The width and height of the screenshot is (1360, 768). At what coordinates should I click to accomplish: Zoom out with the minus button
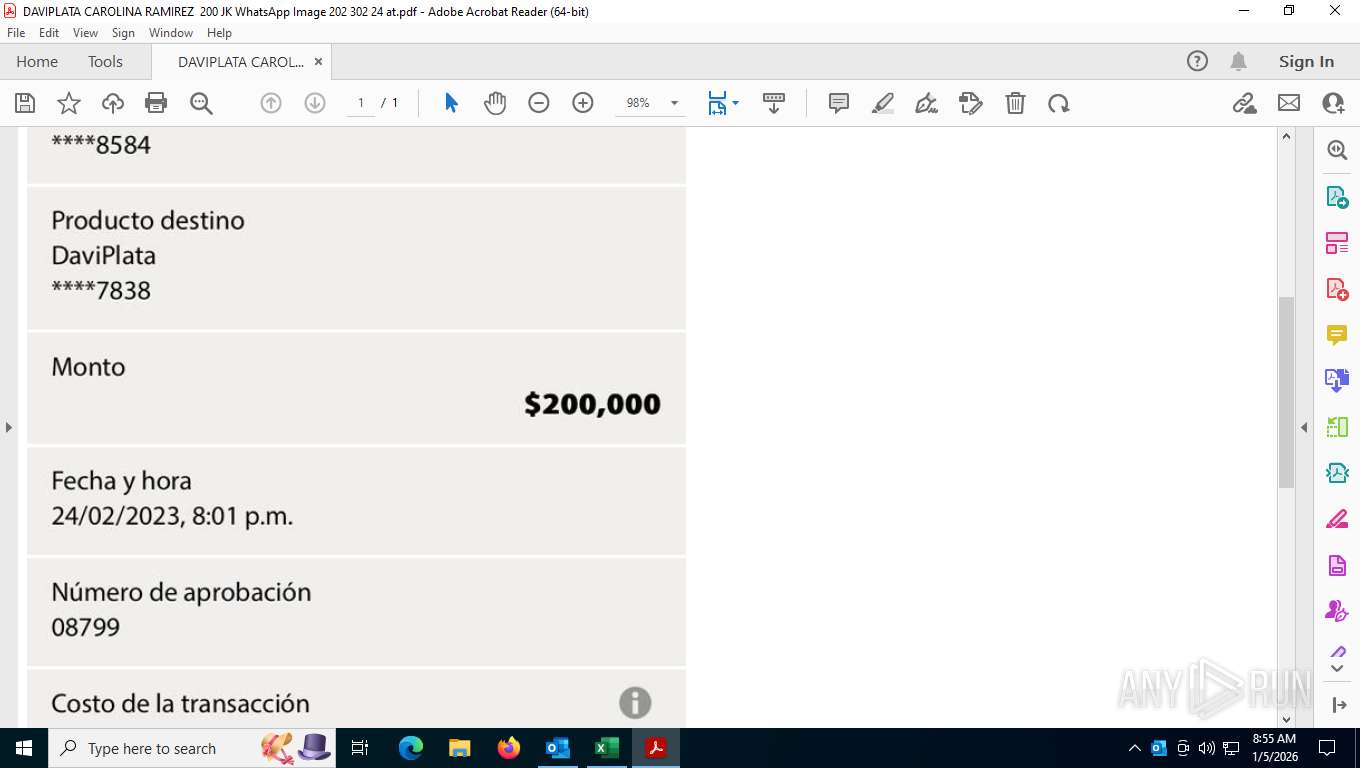click(539, 103)
